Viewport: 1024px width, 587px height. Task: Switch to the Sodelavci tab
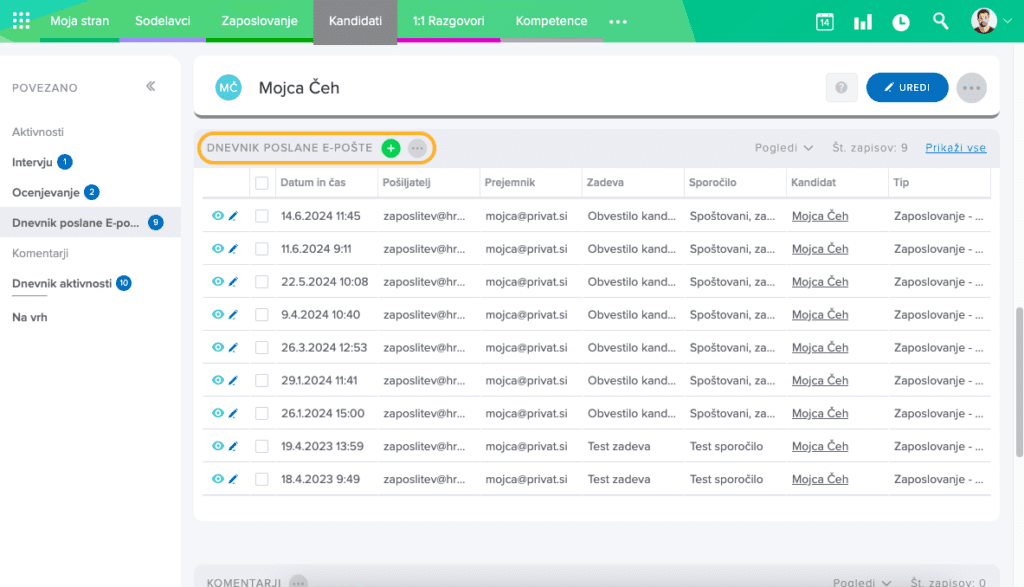coord(163,21)
